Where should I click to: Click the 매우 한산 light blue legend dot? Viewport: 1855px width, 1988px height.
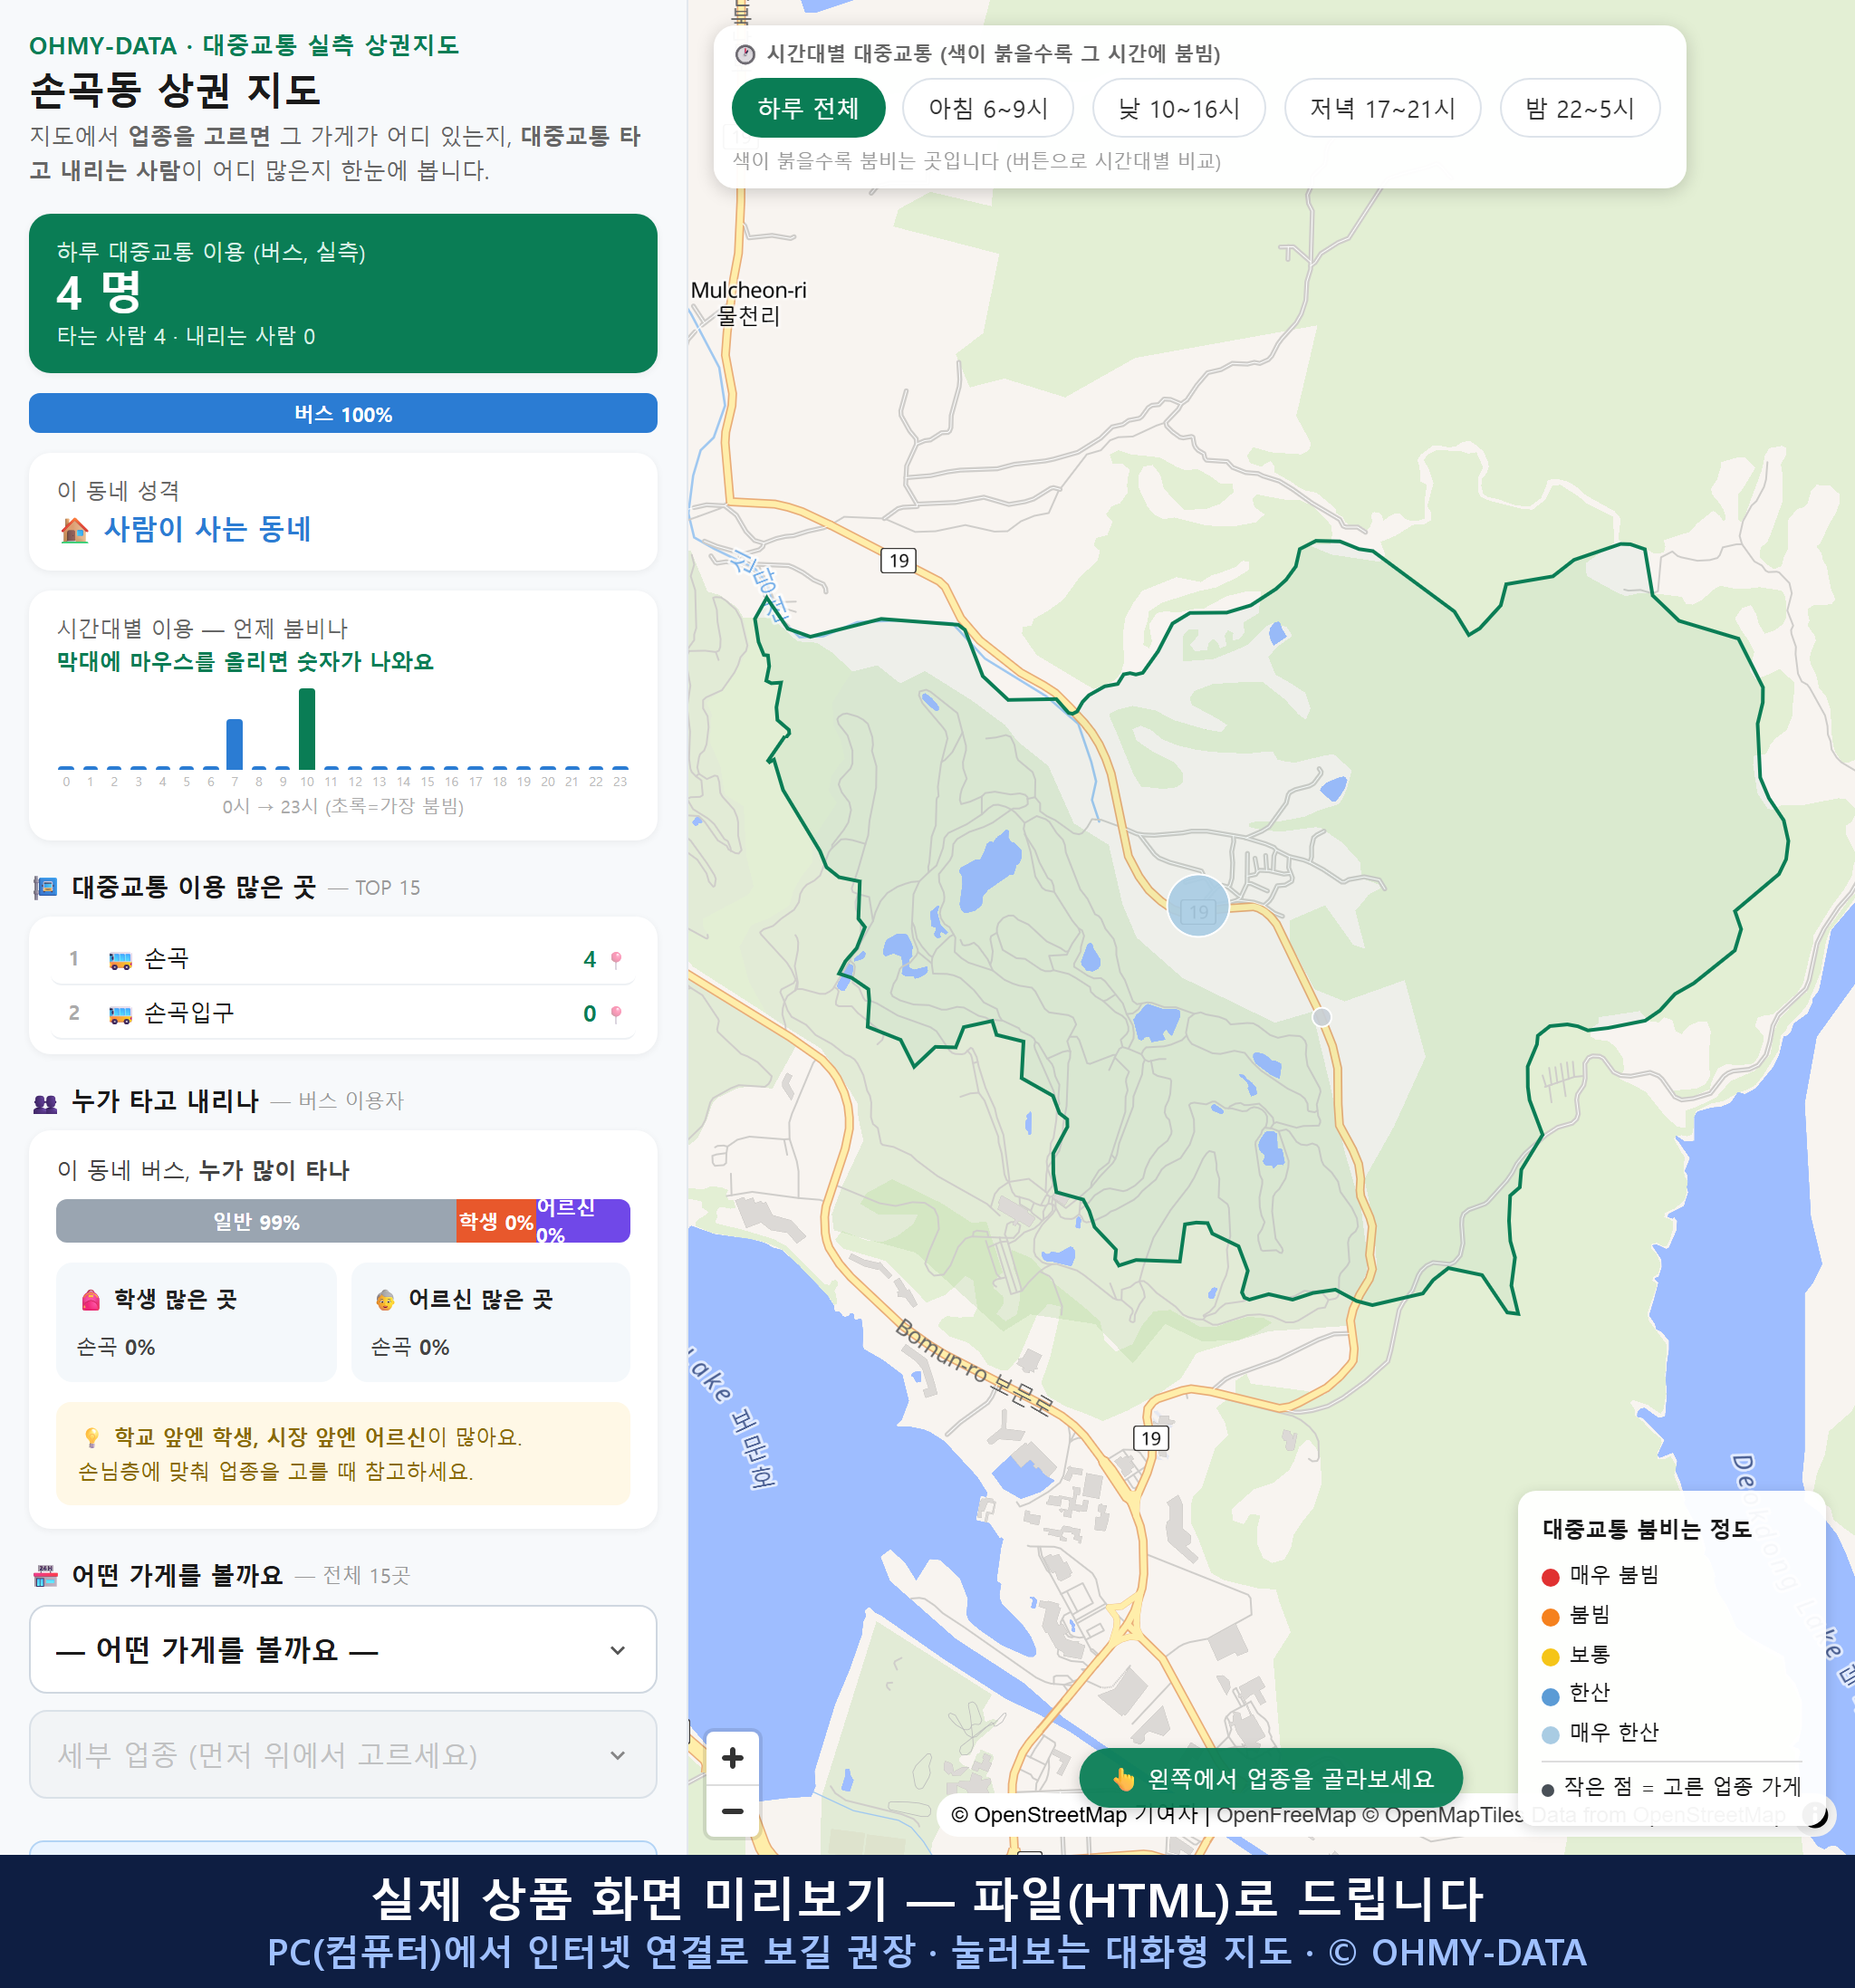click(x=1550, y=1735)
